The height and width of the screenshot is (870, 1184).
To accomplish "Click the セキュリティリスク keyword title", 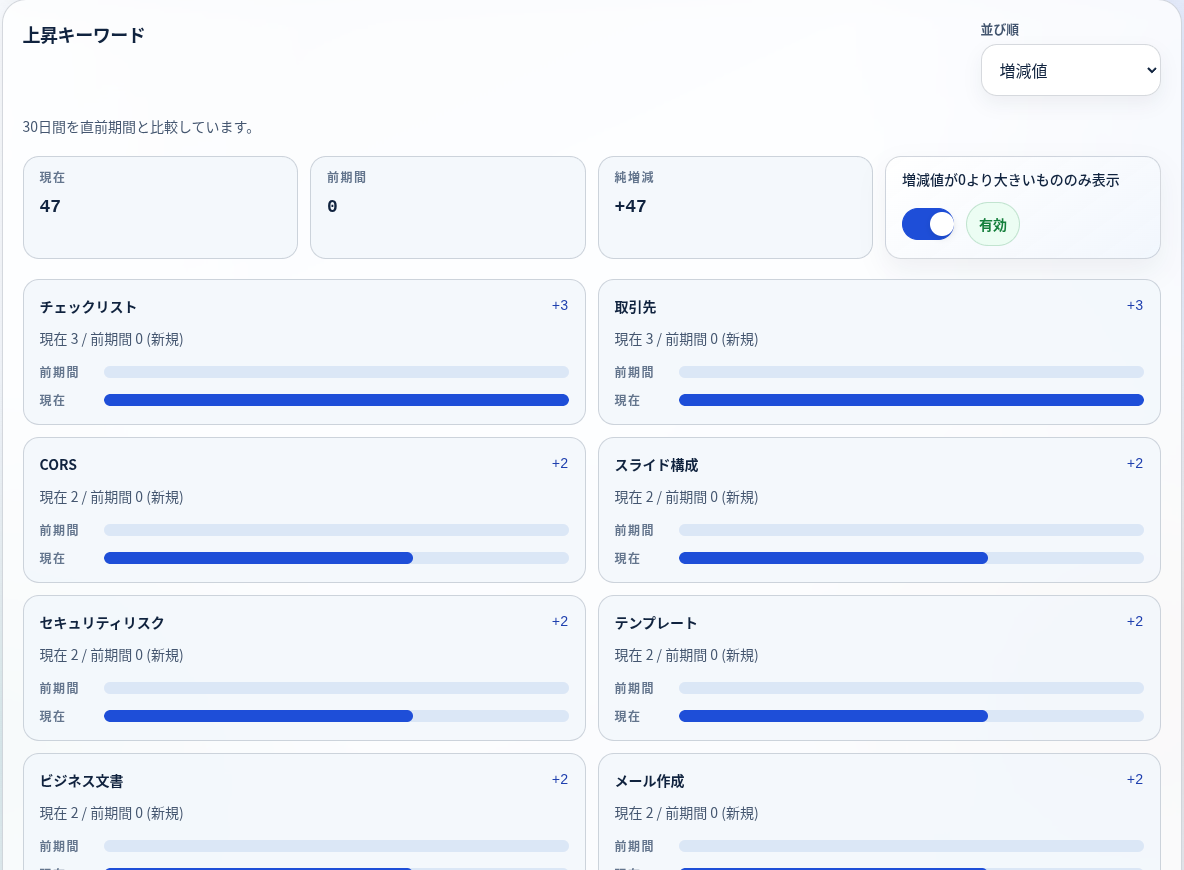I will 102,623.
